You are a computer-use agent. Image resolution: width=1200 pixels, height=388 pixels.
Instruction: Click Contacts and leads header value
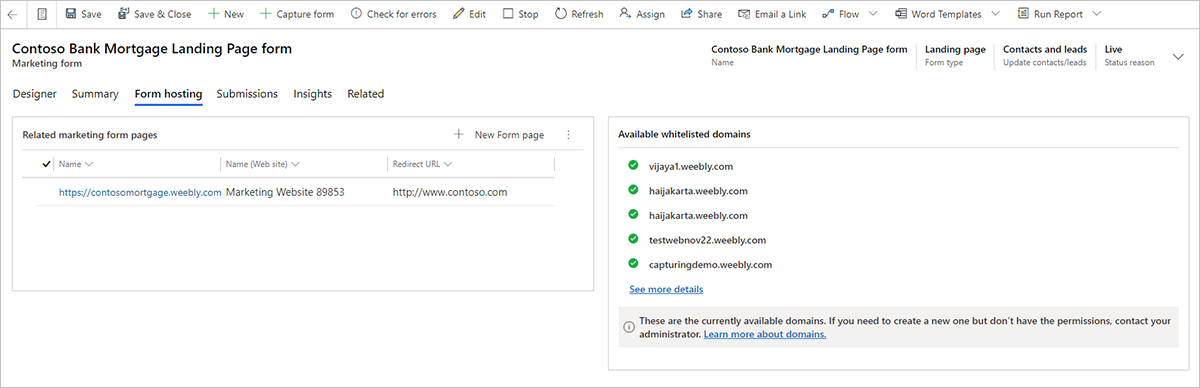click(x=1045, y=49)
